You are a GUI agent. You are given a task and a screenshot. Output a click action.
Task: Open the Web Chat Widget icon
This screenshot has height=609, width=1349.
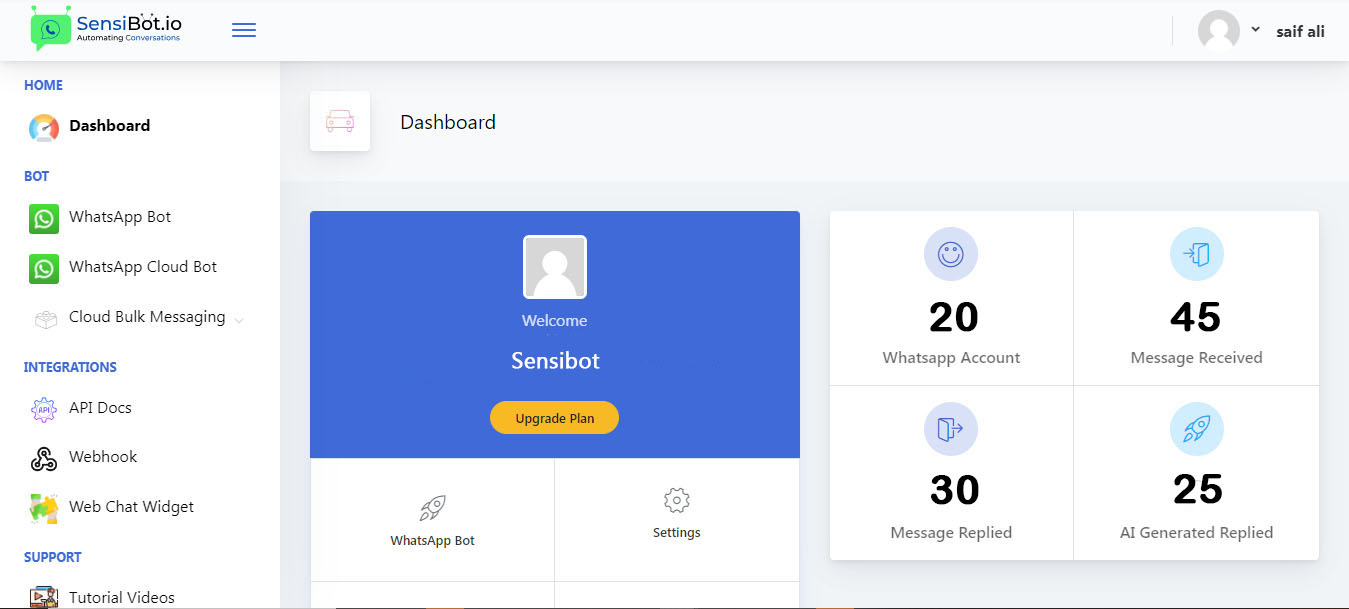44,508
